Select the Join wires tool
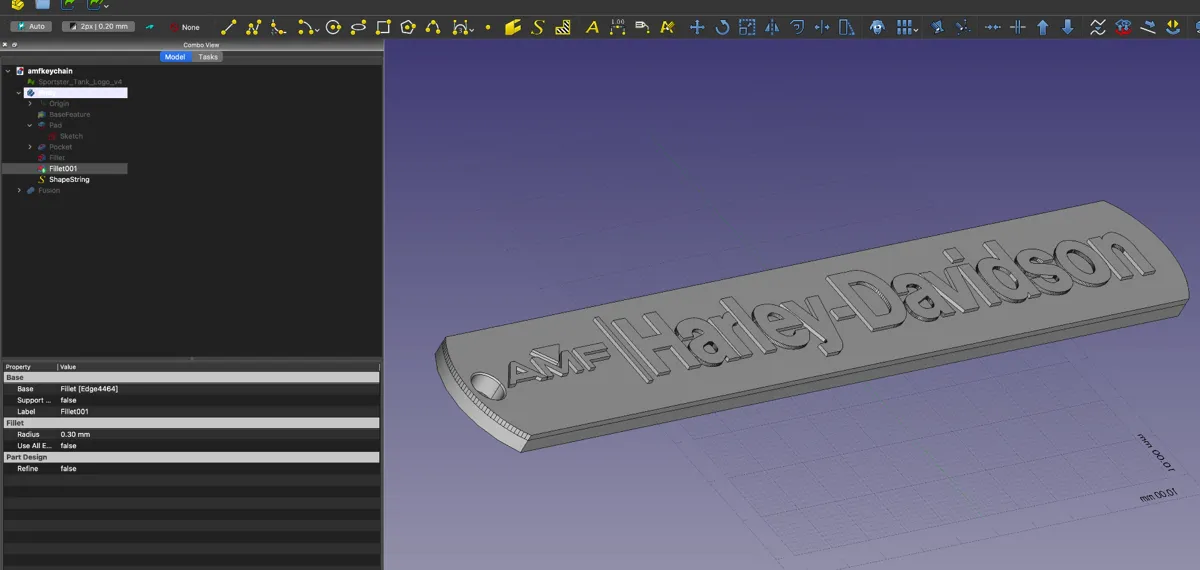The image size is (1200, 570). pyautogui.click(x=993, y=28)
